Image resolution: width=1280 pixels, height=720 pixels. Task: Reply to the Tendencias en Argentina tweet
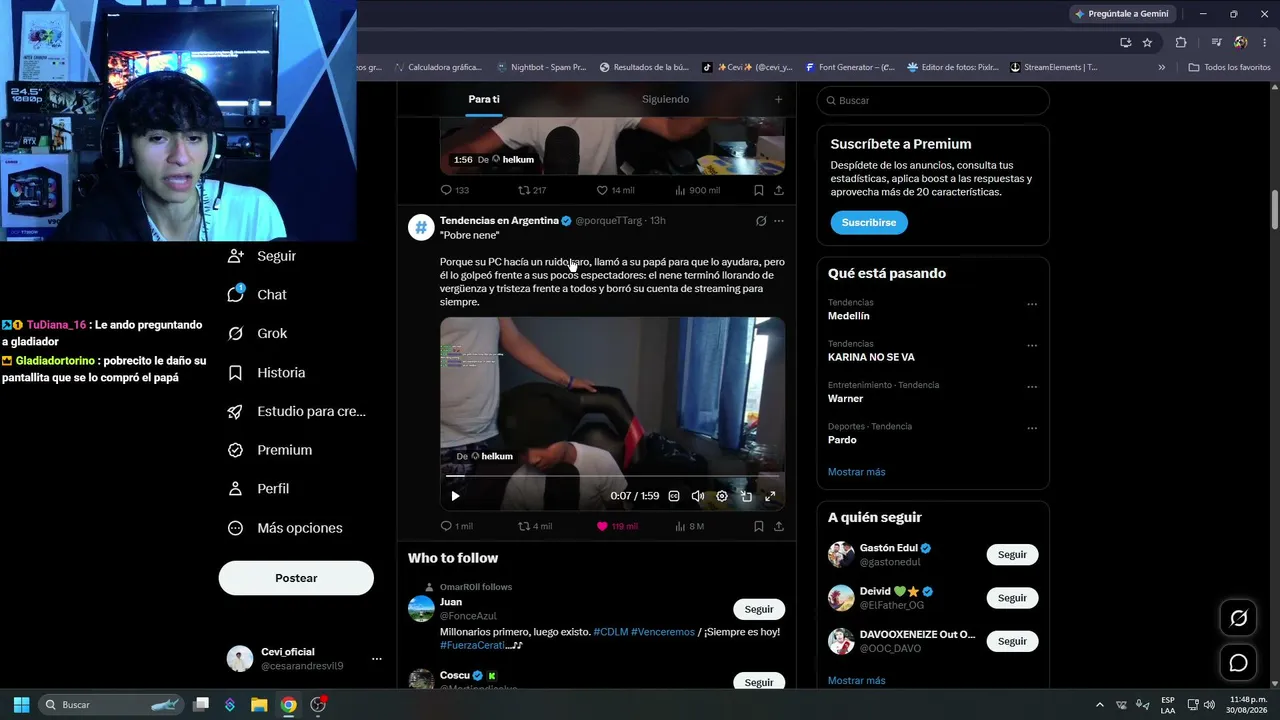456,526
